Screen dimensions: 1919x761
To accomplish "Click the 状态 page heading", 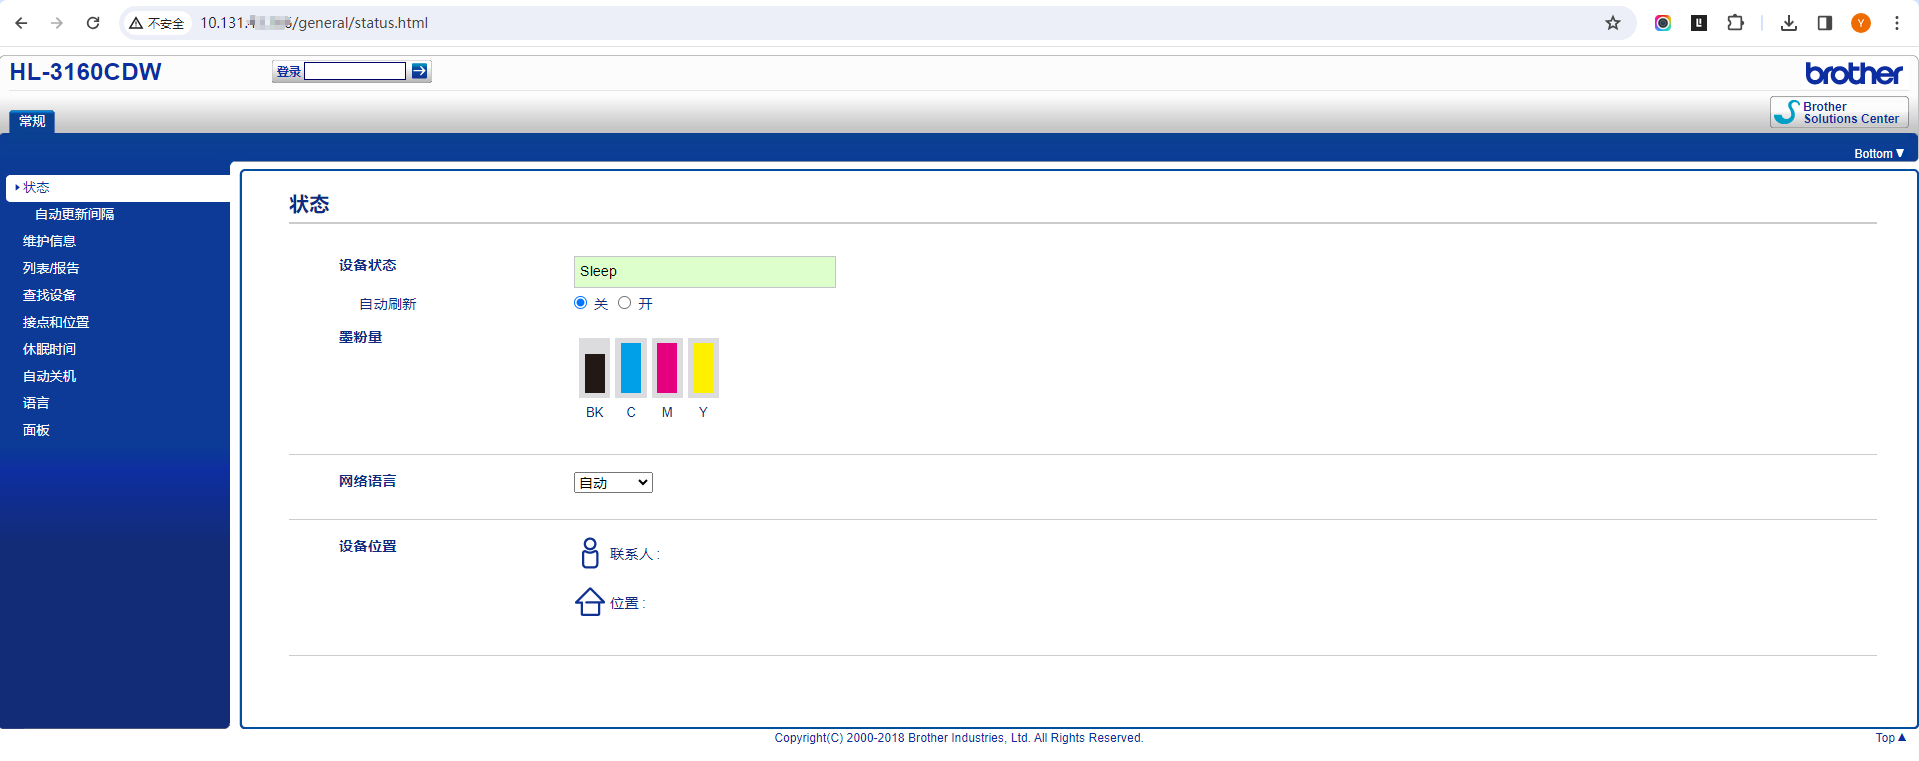I will (309, 204).
